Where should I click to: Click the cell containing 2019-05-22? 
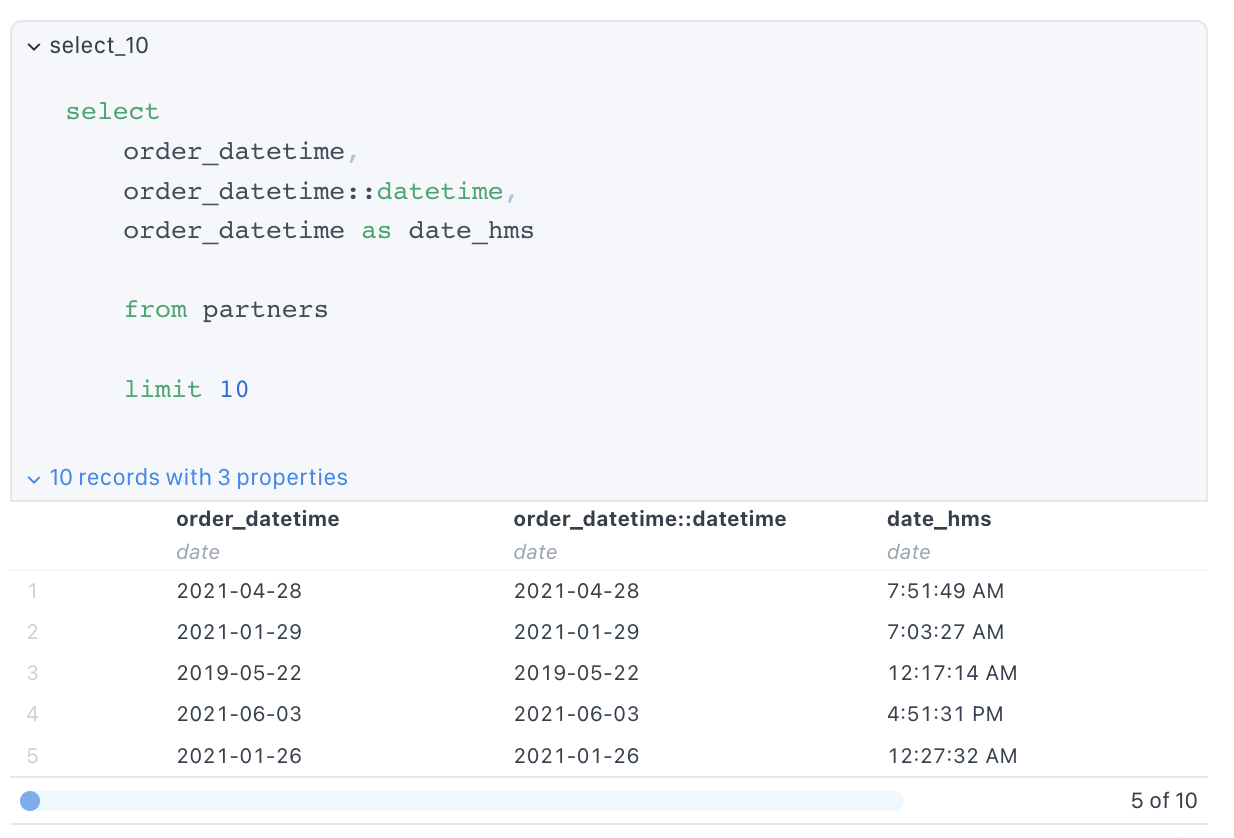coord(239,673)
